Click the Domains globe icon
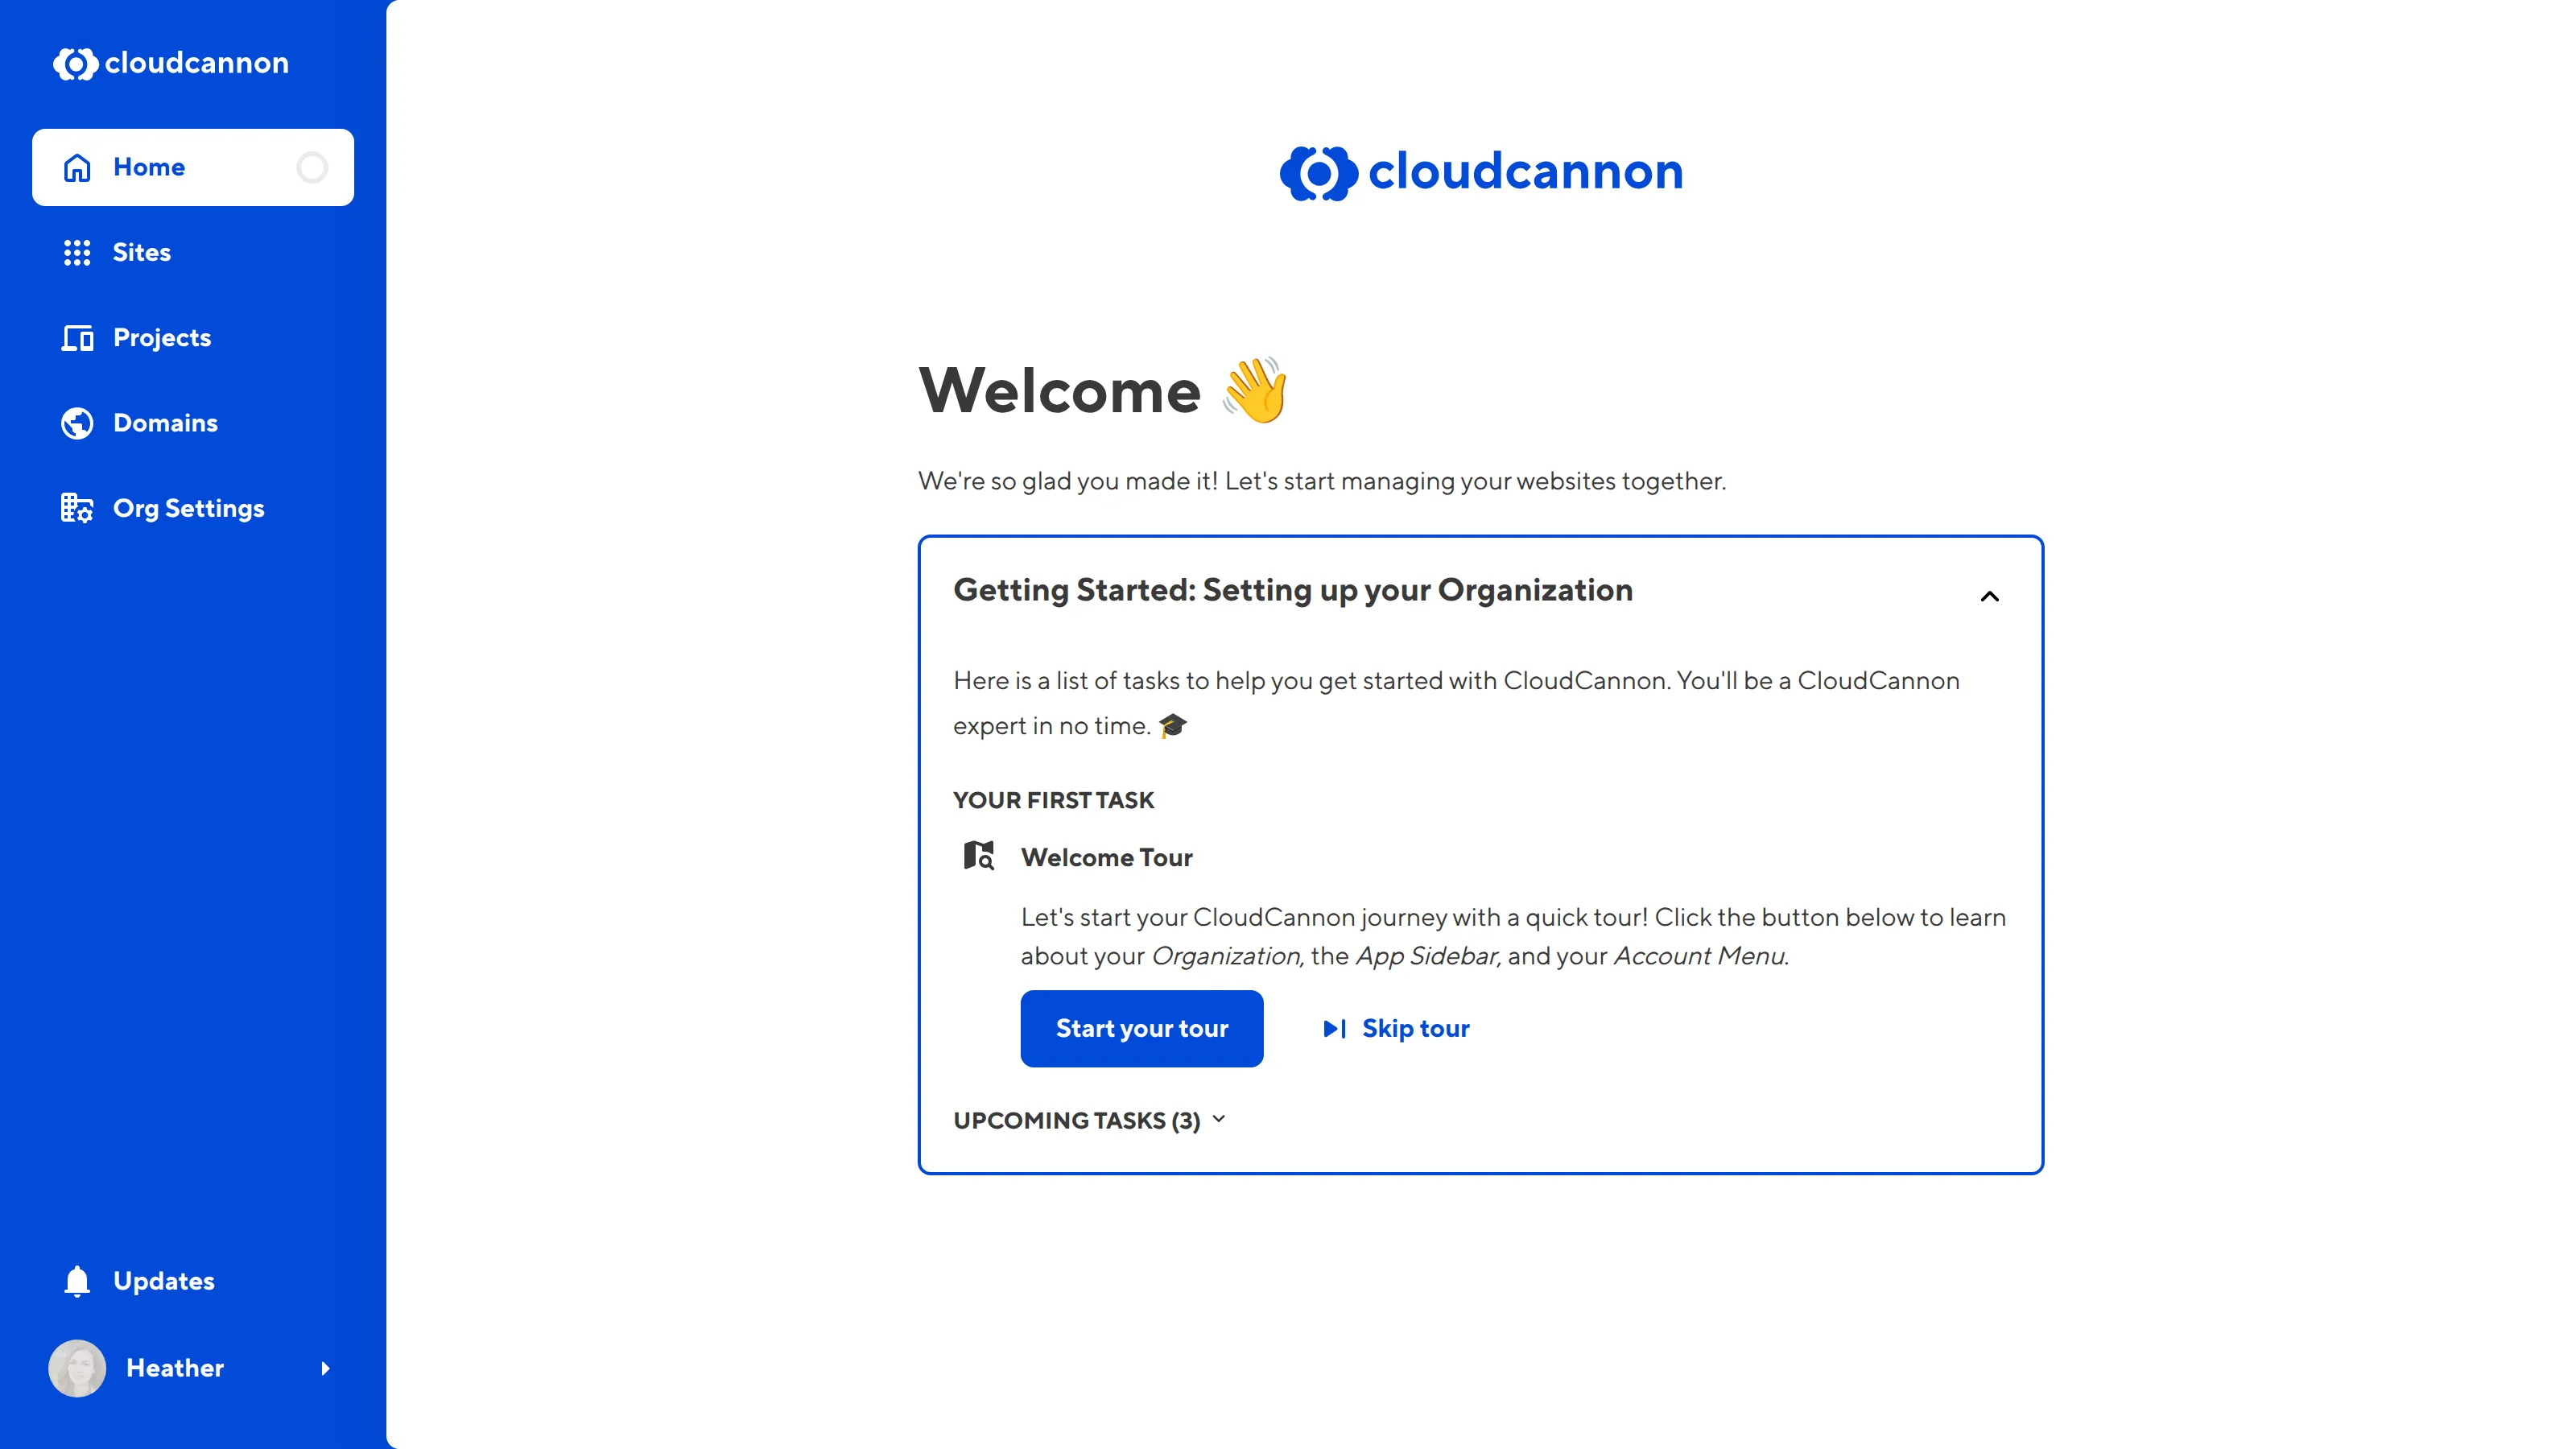The width and height of the screenshot is (2576, 1449). coord(77,423)
